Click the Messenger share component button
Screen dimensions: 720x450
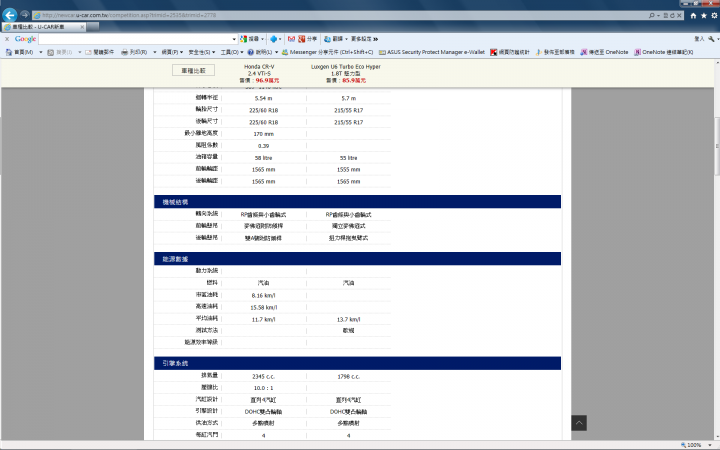pos(327,52)
